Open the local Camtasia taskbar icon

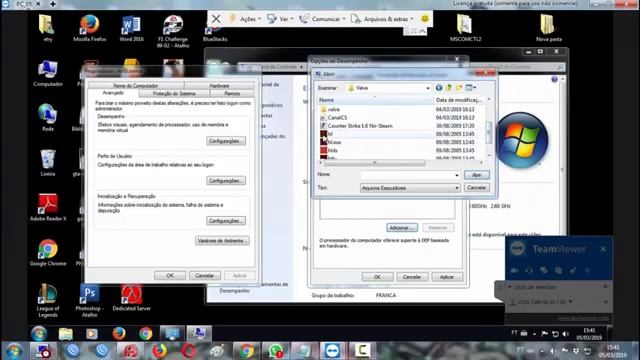362,351
